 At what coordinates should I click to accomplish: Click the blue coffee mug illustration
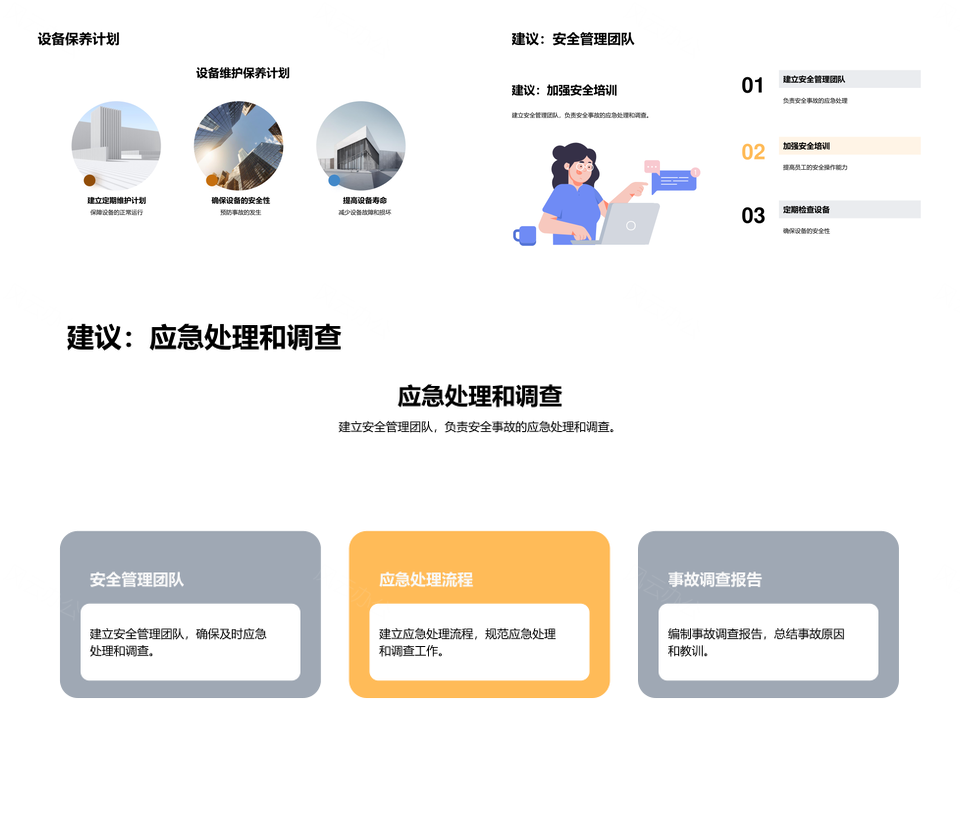[x=525, y=236]
